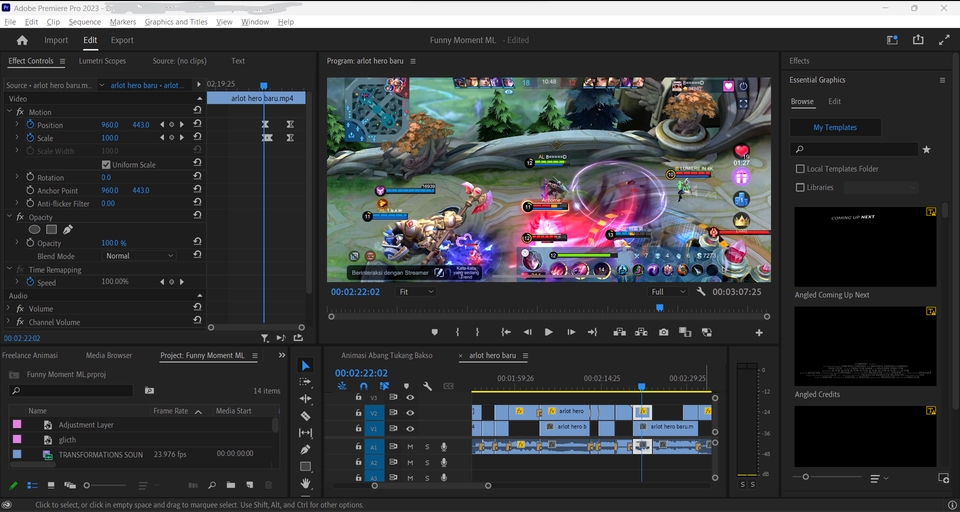Open Animasi Abang Tukang Bakso sequence tab
960x512 pixels.
point(386,355)
